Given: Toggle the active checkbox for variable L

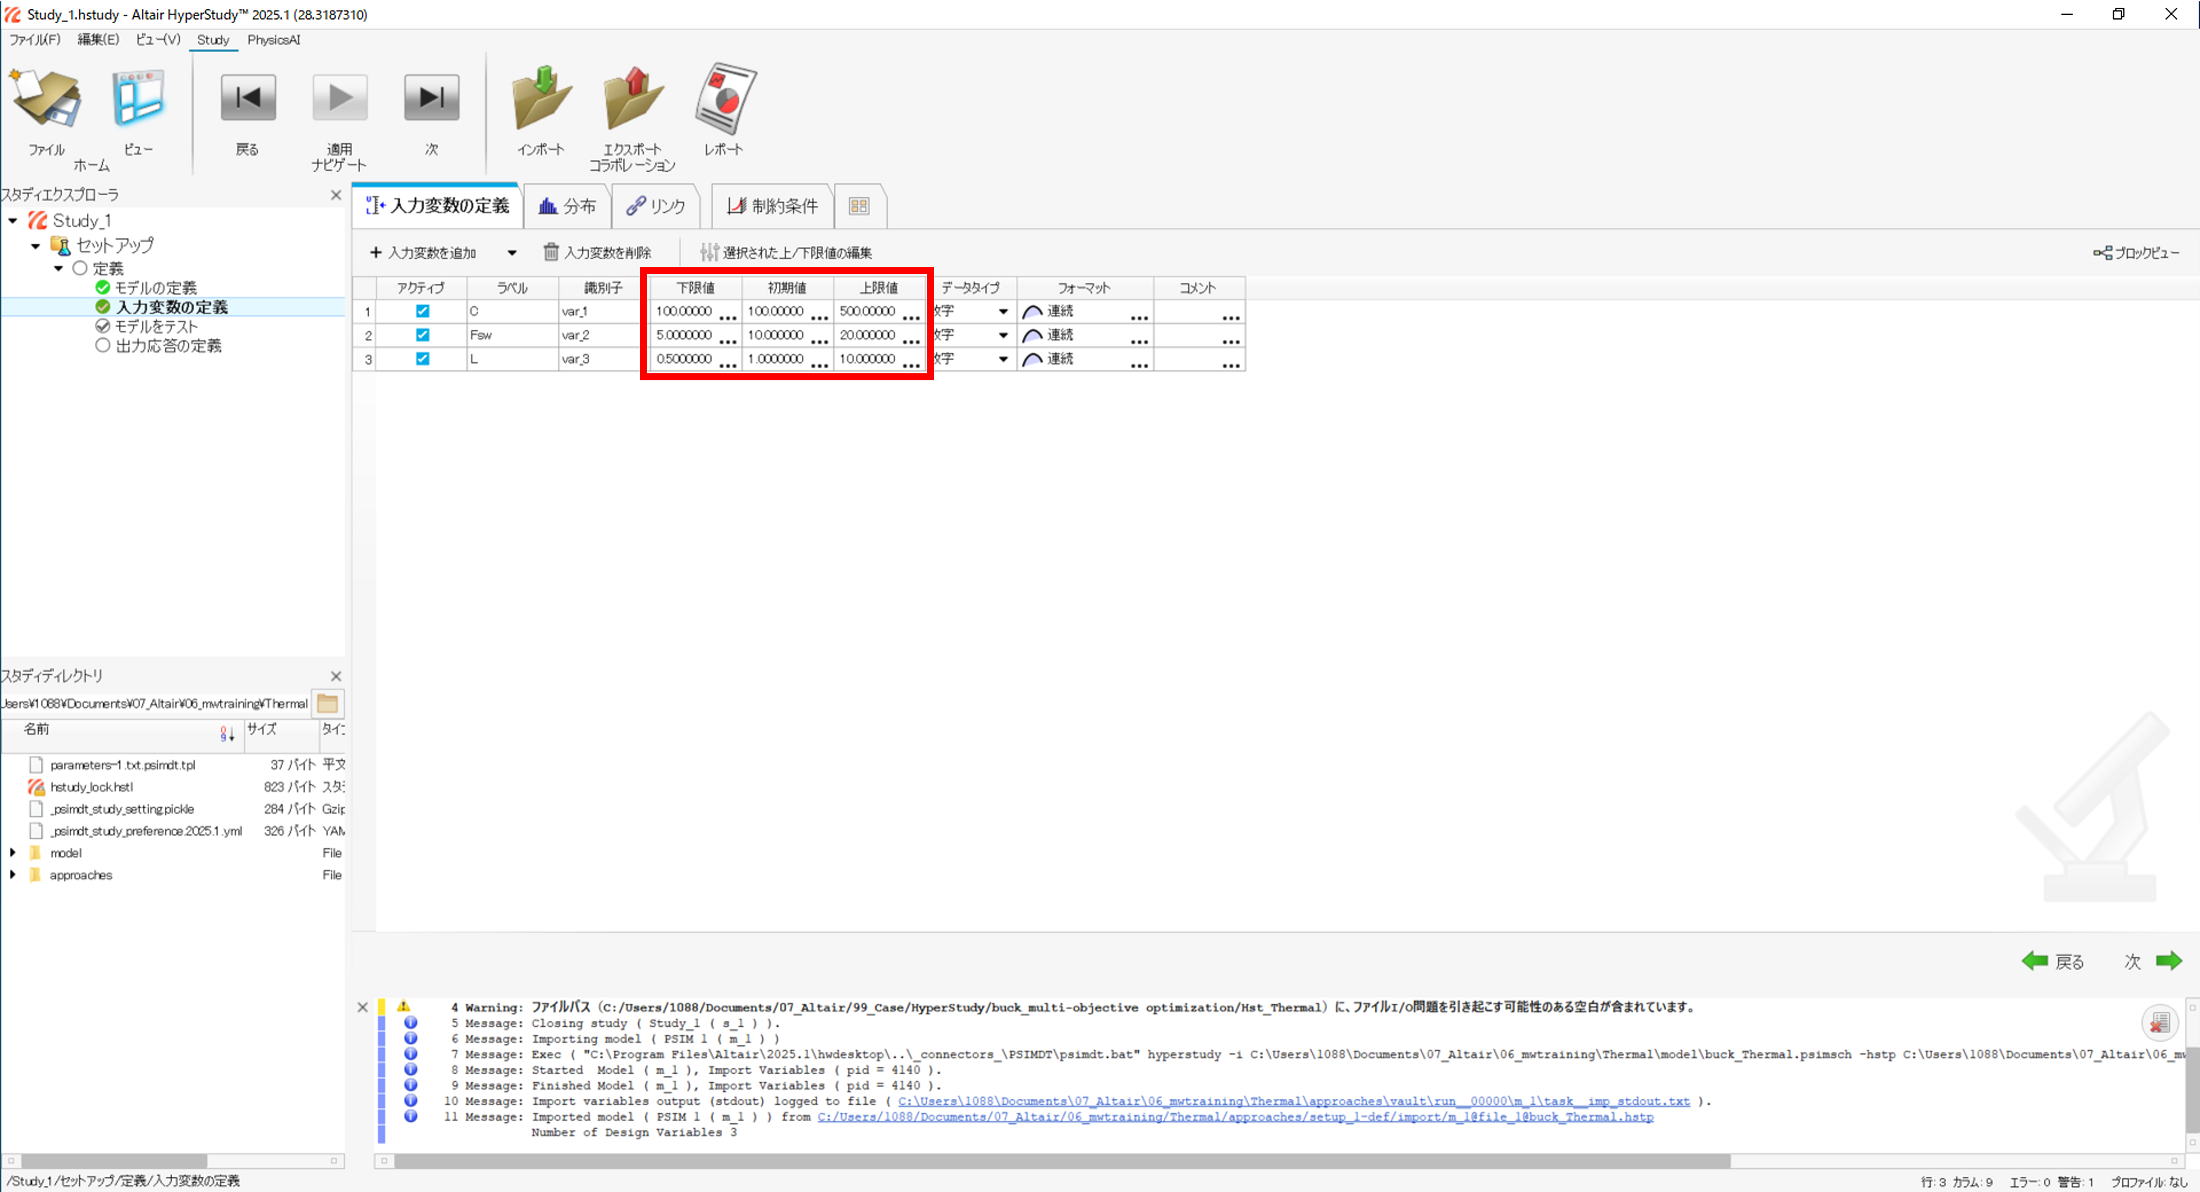Looking at the screenshot, I should [x=422, y=359].
